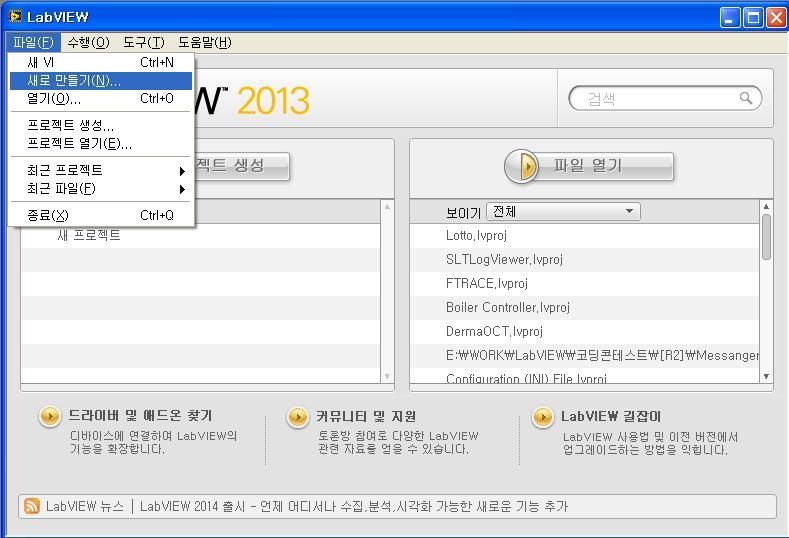
Task: Click the recent files scroll-up arrow
Action: 766,206
